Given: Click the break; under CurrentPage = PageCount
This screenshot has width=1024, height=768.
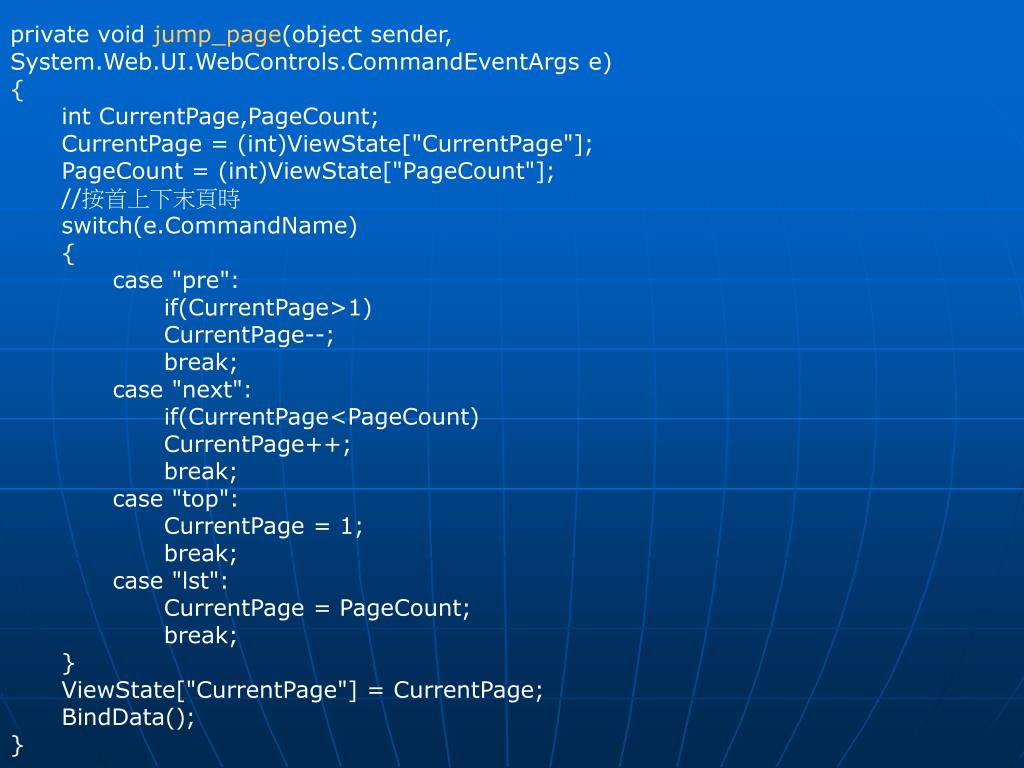Looking at the screenshot, I should click(x=200, y=636).
